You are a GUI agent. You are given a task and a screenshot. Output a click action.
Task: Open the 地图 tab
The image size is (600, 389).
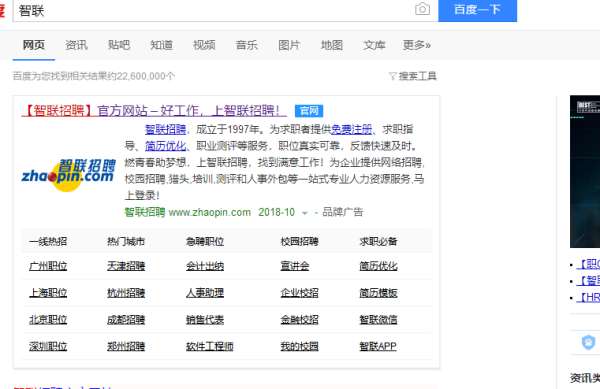pos(332,45)
